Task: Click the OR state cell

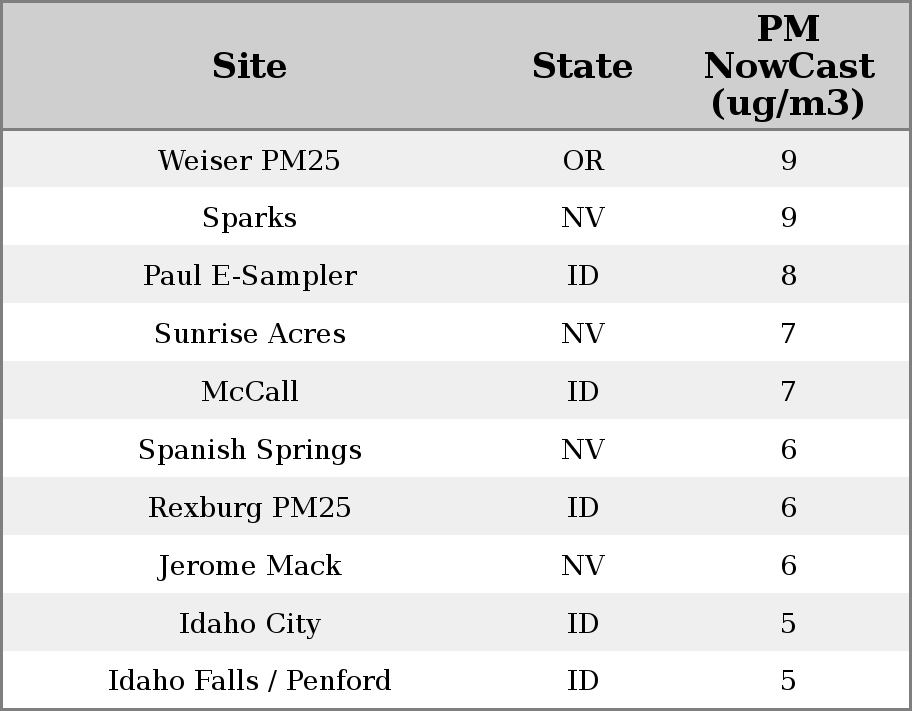Action: click(x=583, y=161)
